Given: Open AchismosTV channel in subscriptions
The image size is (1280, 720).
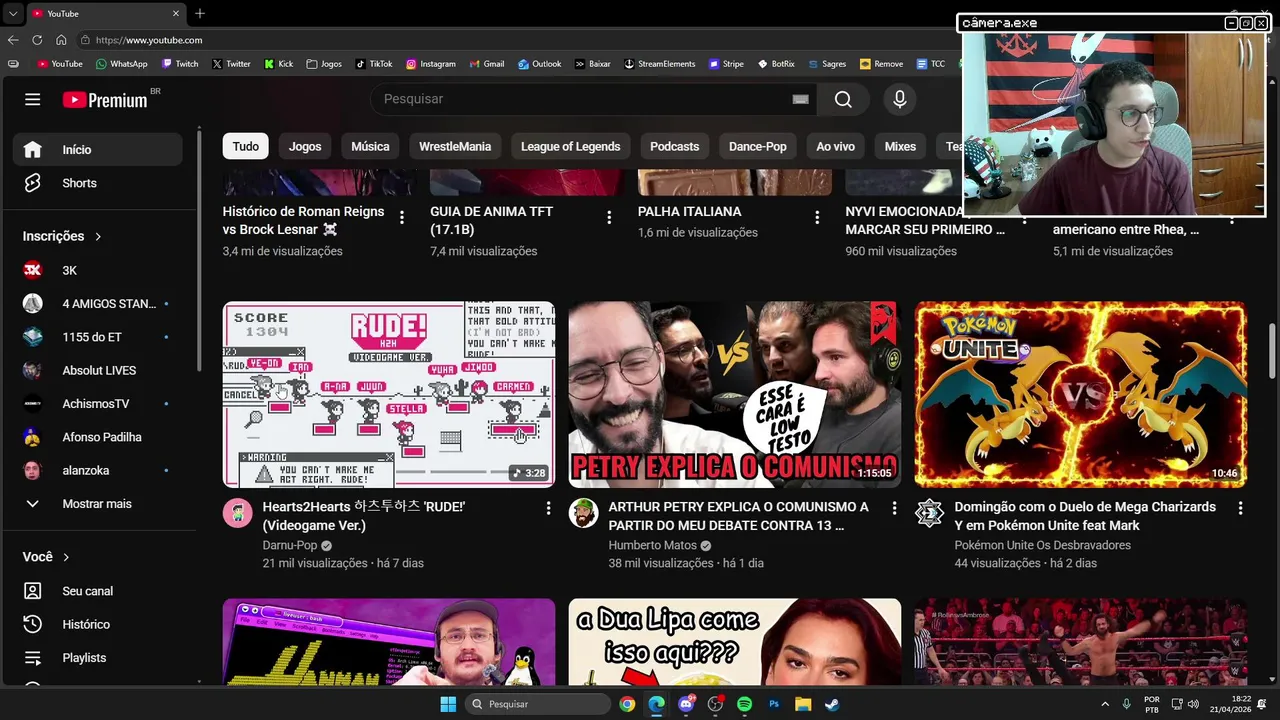Looking at the screenshot, I should point(98,404).
